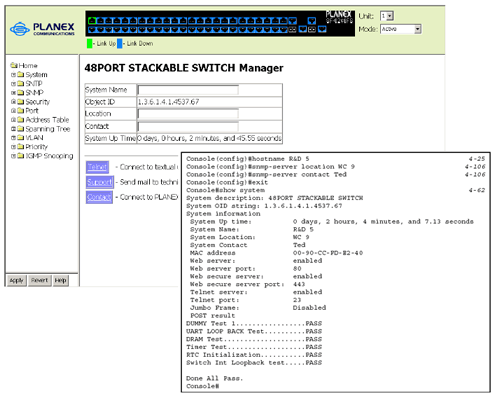The image size is (500, 400).
Task: Open the Unit dropdown
Action: click(387, 16)
